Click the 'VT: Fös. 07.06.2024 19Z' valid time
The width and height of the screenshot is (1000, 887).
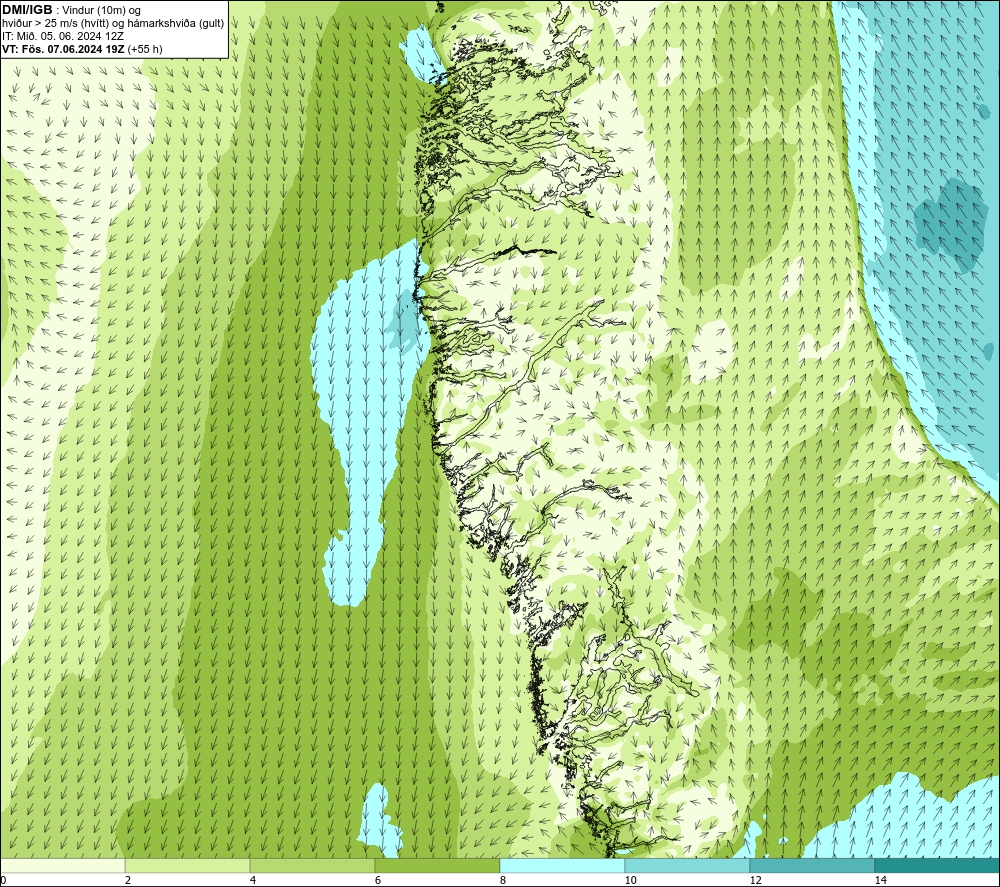tap(63, 48)
